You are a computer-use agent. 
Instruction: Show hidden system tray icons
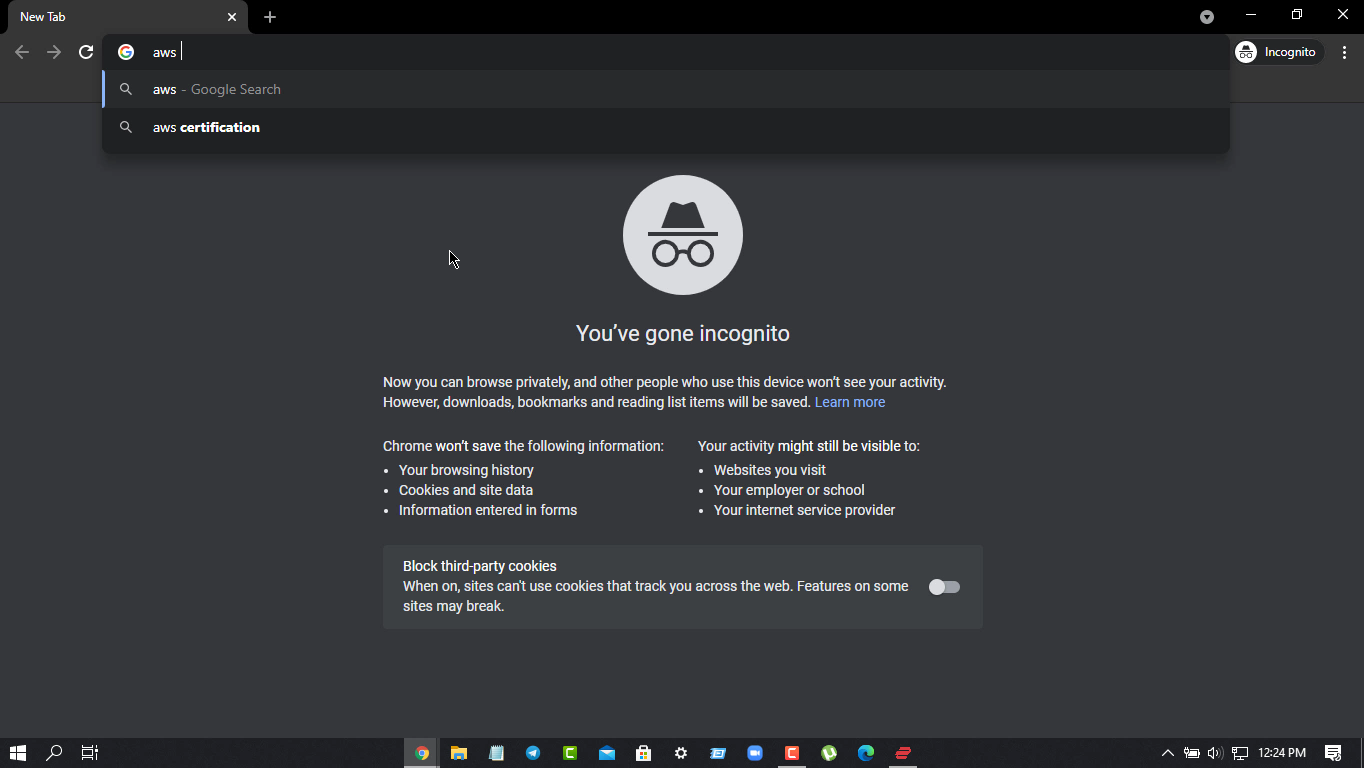[1167, 753]
